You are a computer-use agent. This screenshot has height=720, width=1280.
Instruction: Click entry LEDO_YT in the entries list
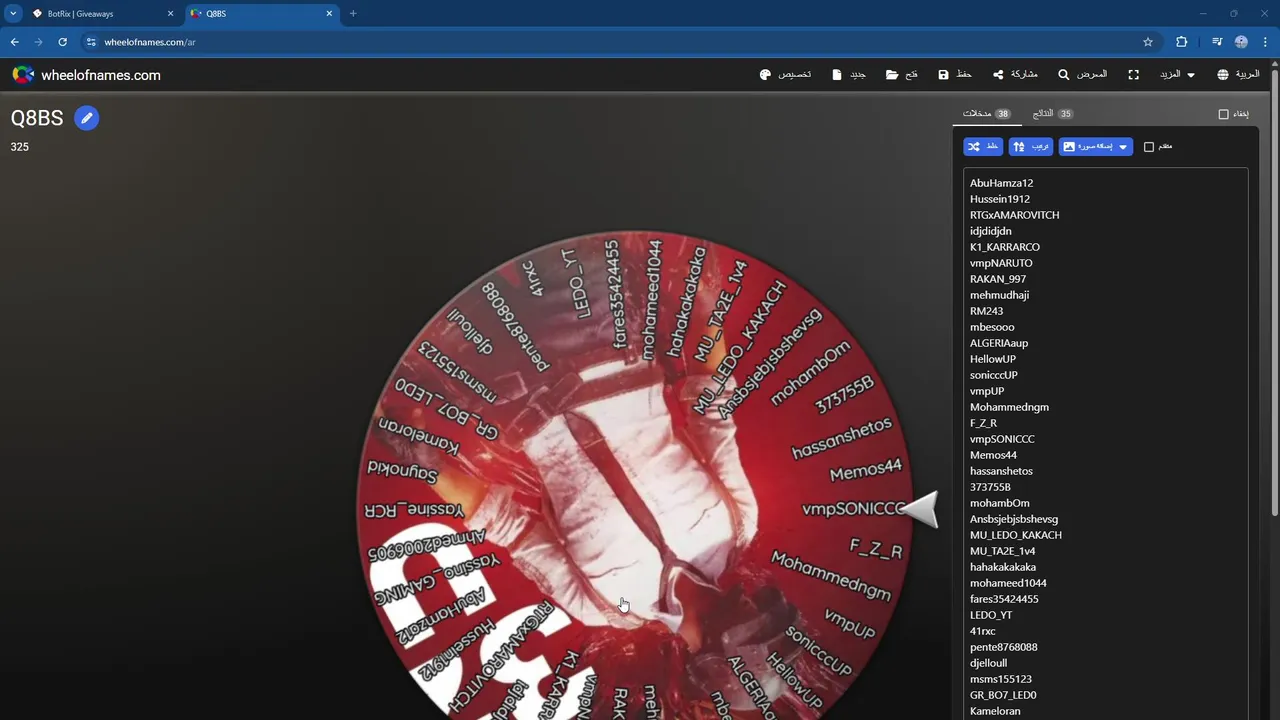991,615
